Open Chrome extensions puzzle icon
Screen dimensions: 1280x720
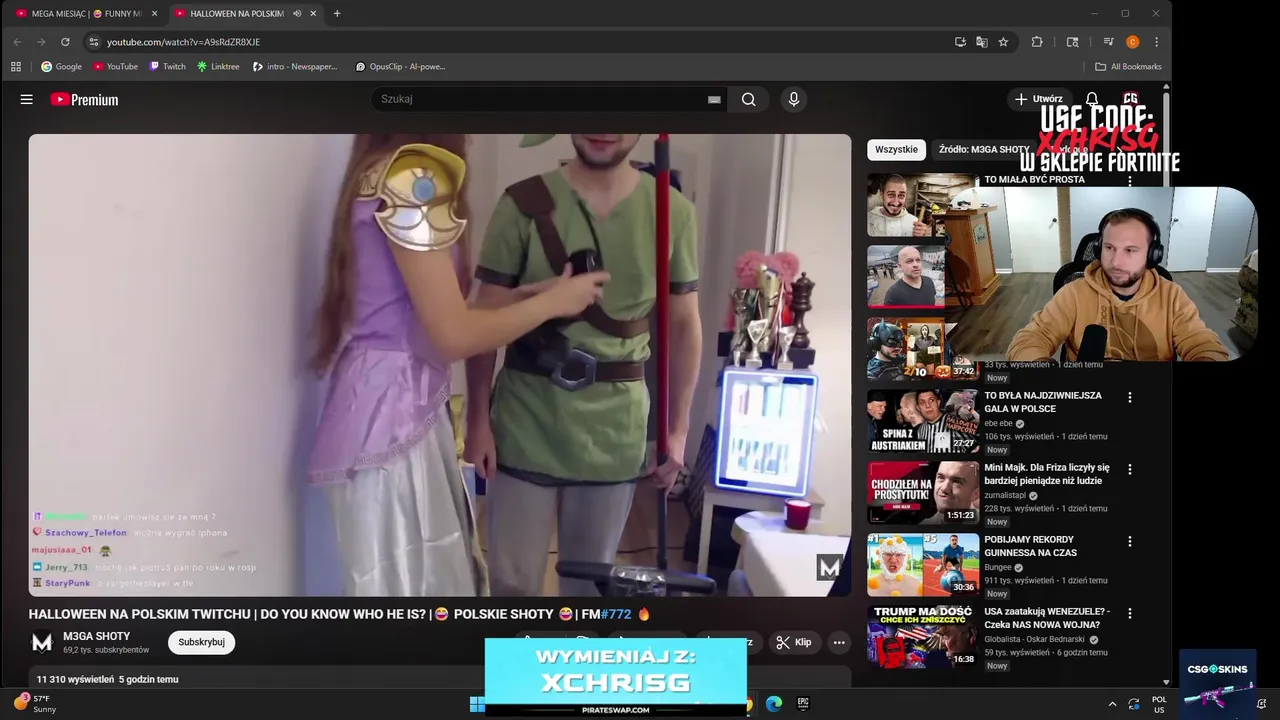click(x=1037, y=42)
